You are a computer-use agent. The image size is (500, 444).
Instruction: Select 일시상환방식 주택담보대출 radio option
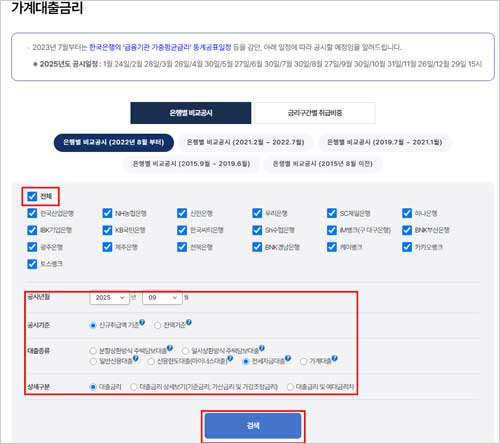tap(185, 351)
